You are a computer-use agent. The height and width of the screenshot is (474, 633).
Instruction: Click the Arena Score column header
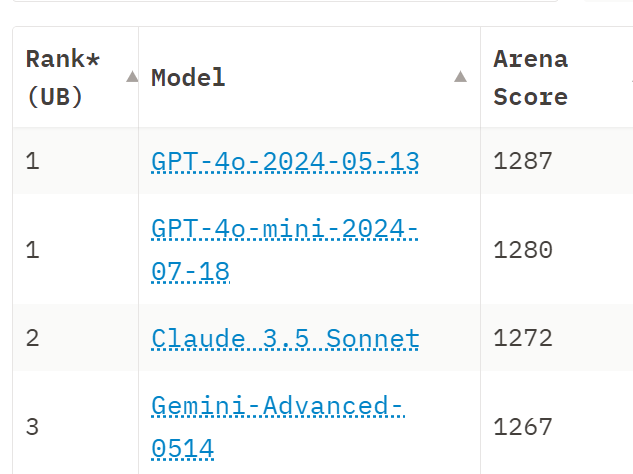click(x=557, y=77)
